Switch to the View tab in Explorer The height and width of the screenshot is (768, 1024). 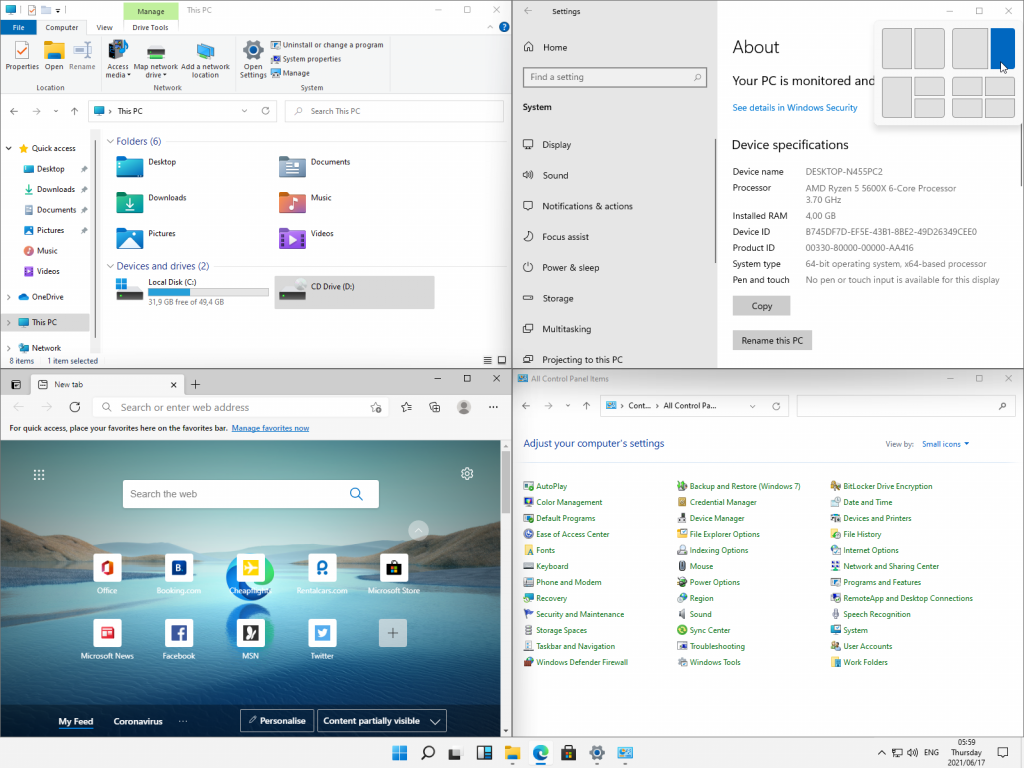click(x=104, y=28)
